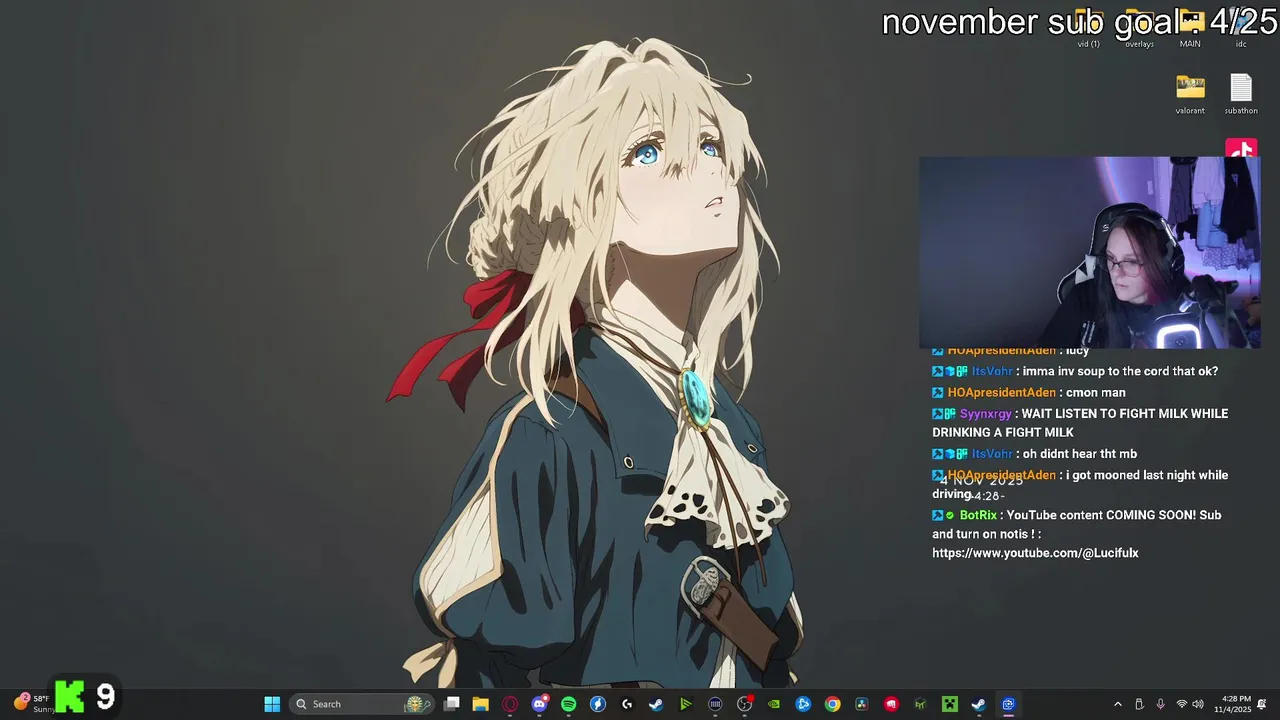The image size is (1280, 720).
Task: Open the Steam icon right of Minecraft
Action: click(x=979, y=704)
